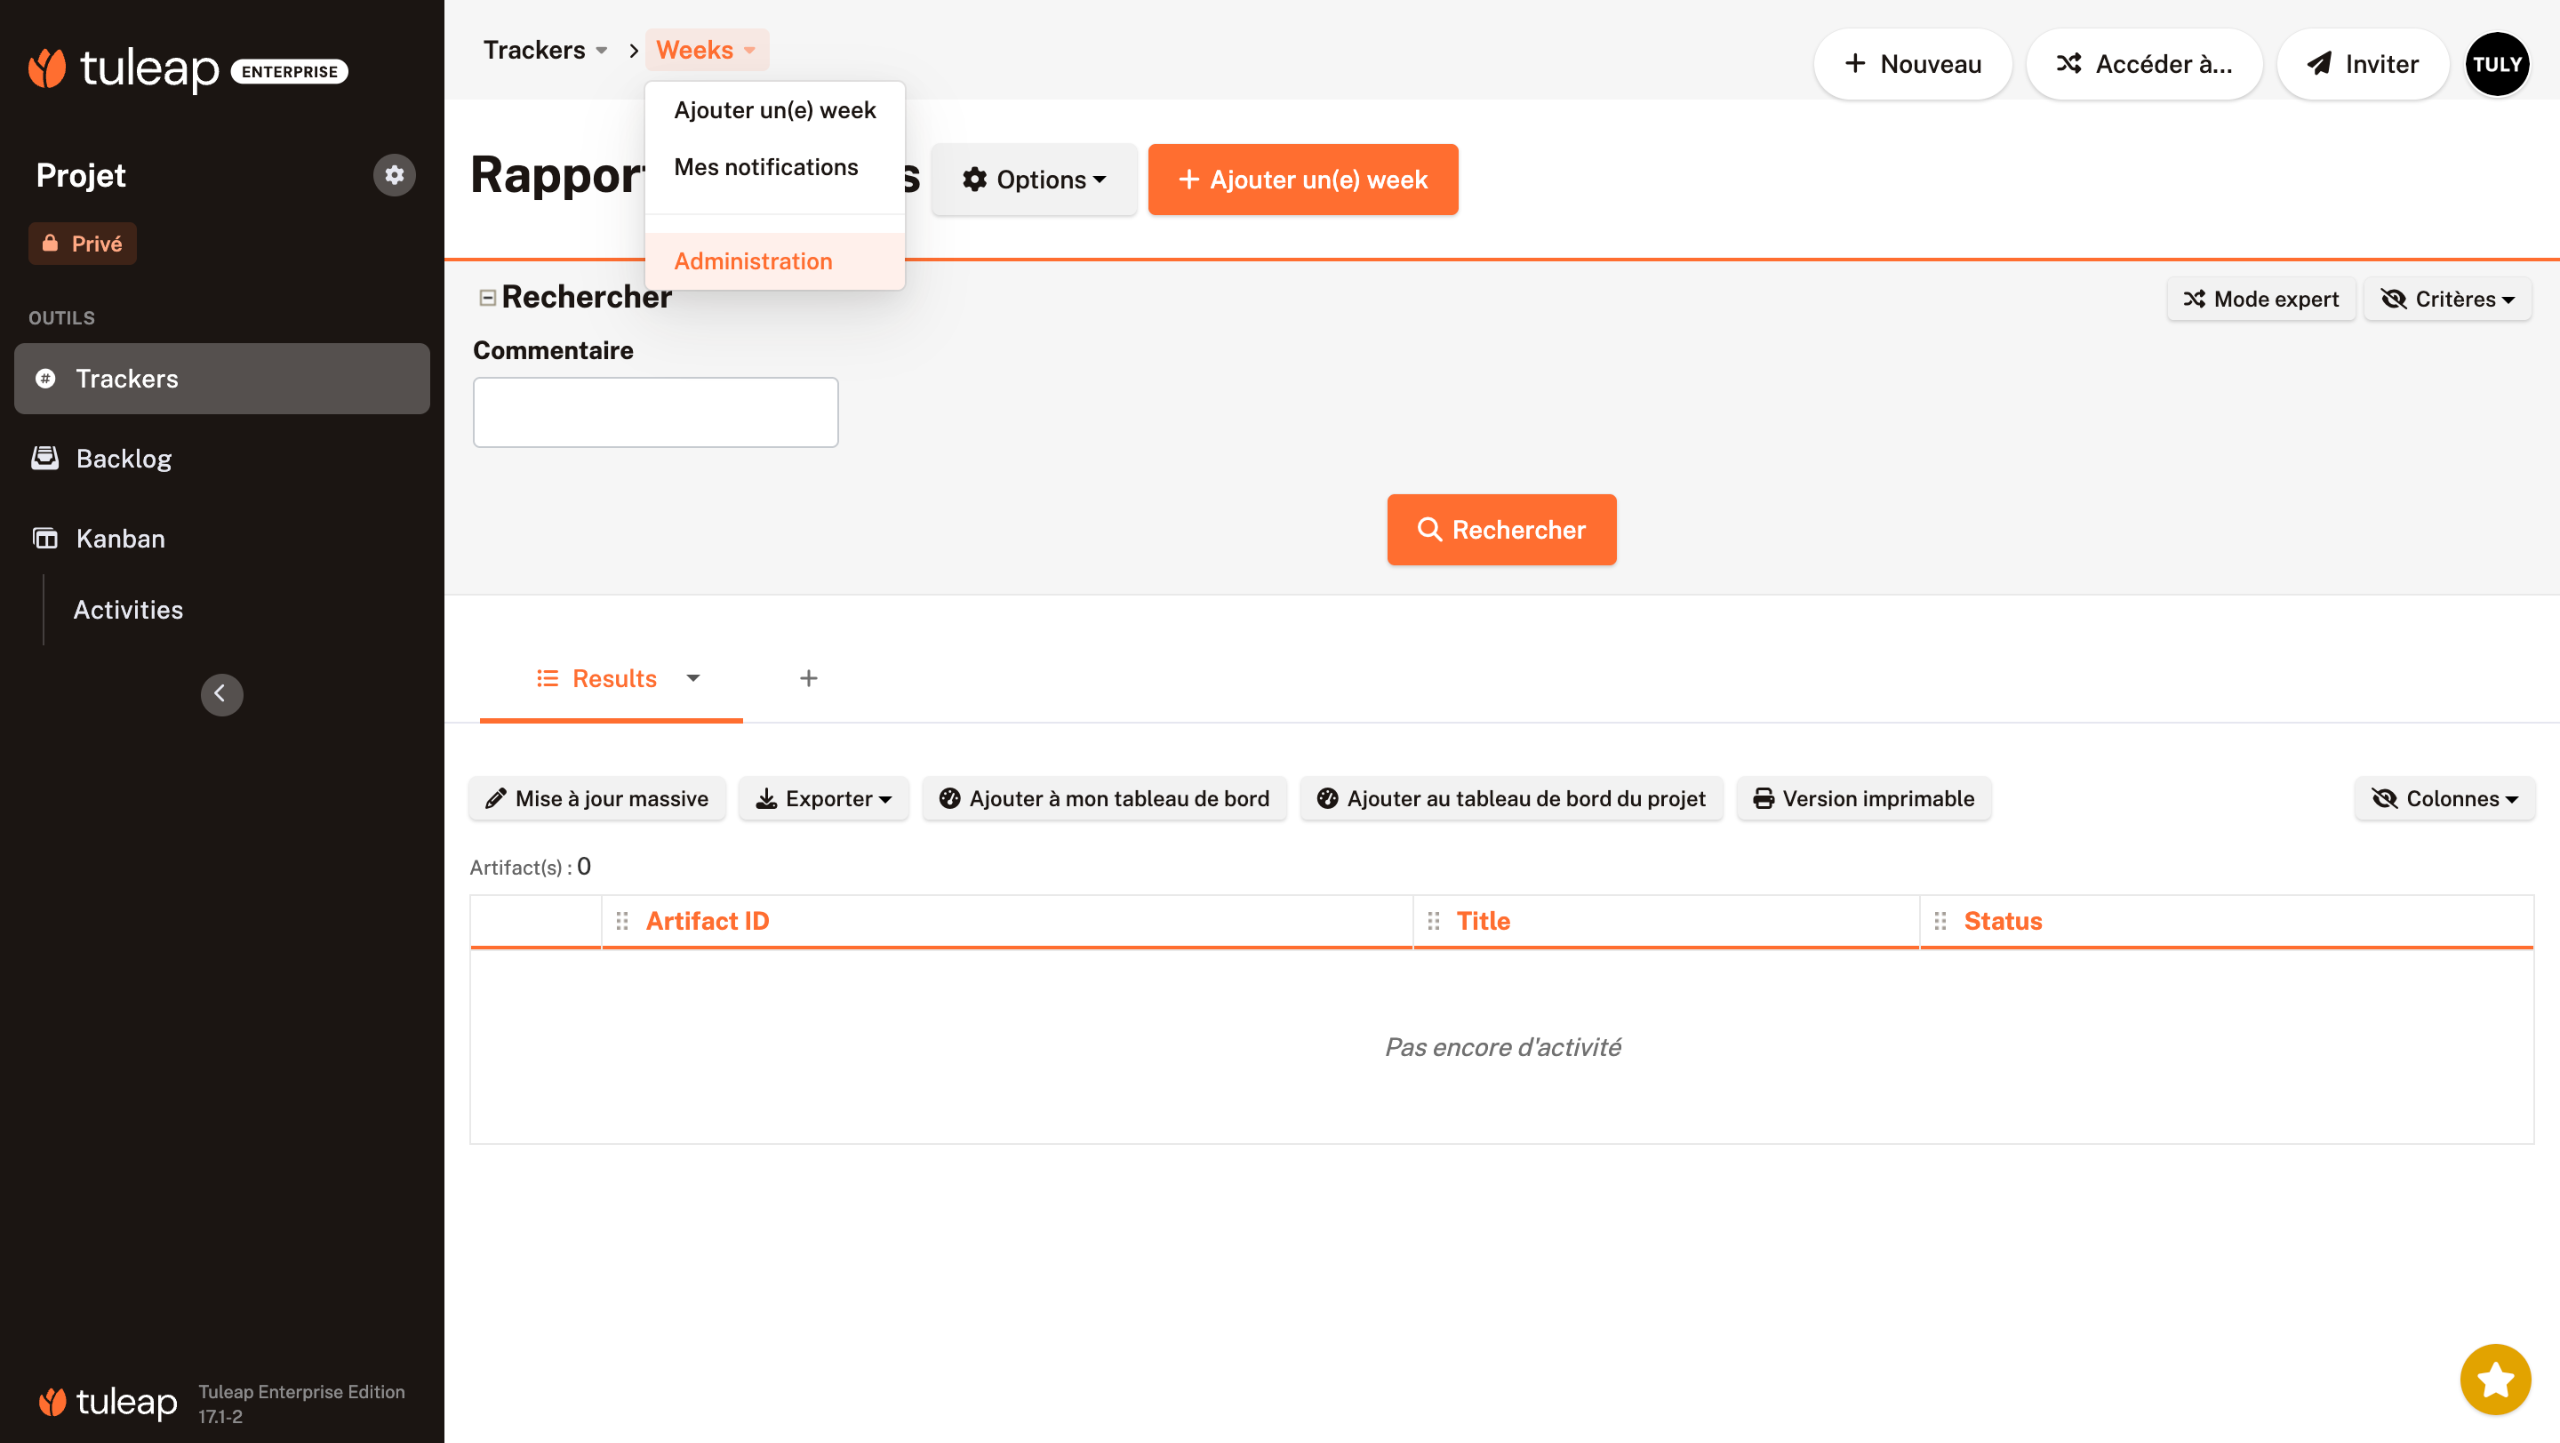Choose Mes notifications menu entry

pyautogui.click(x=766, y=167)
